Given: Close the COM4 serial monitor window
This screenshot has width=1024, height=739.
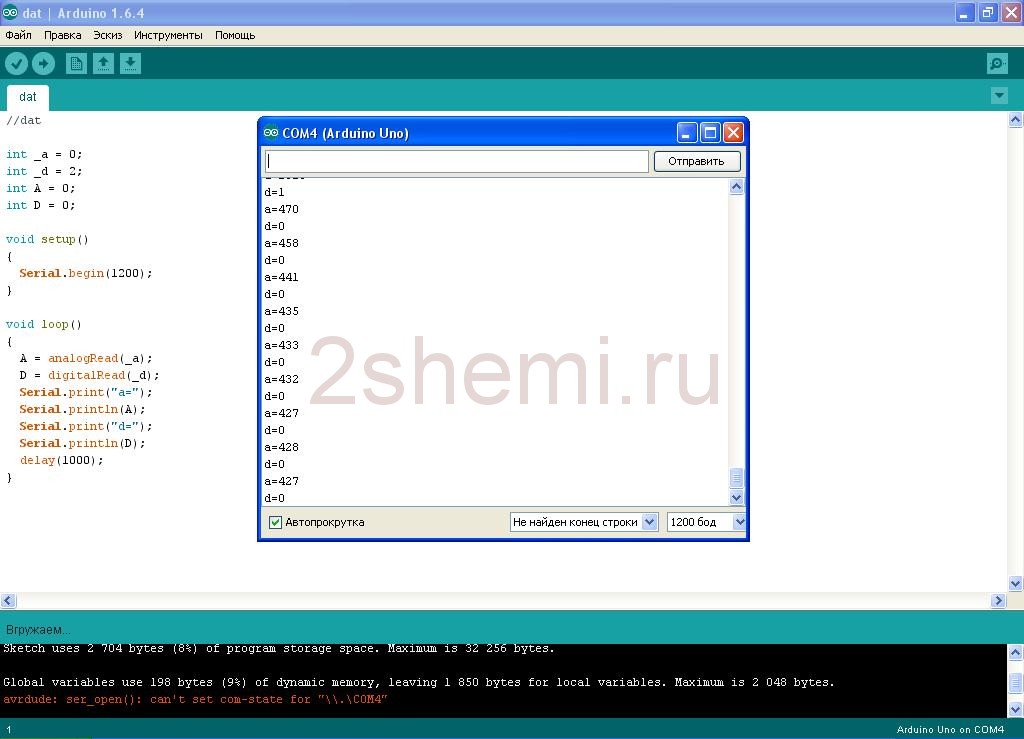Looking at the screenshot, I should 733,133.
